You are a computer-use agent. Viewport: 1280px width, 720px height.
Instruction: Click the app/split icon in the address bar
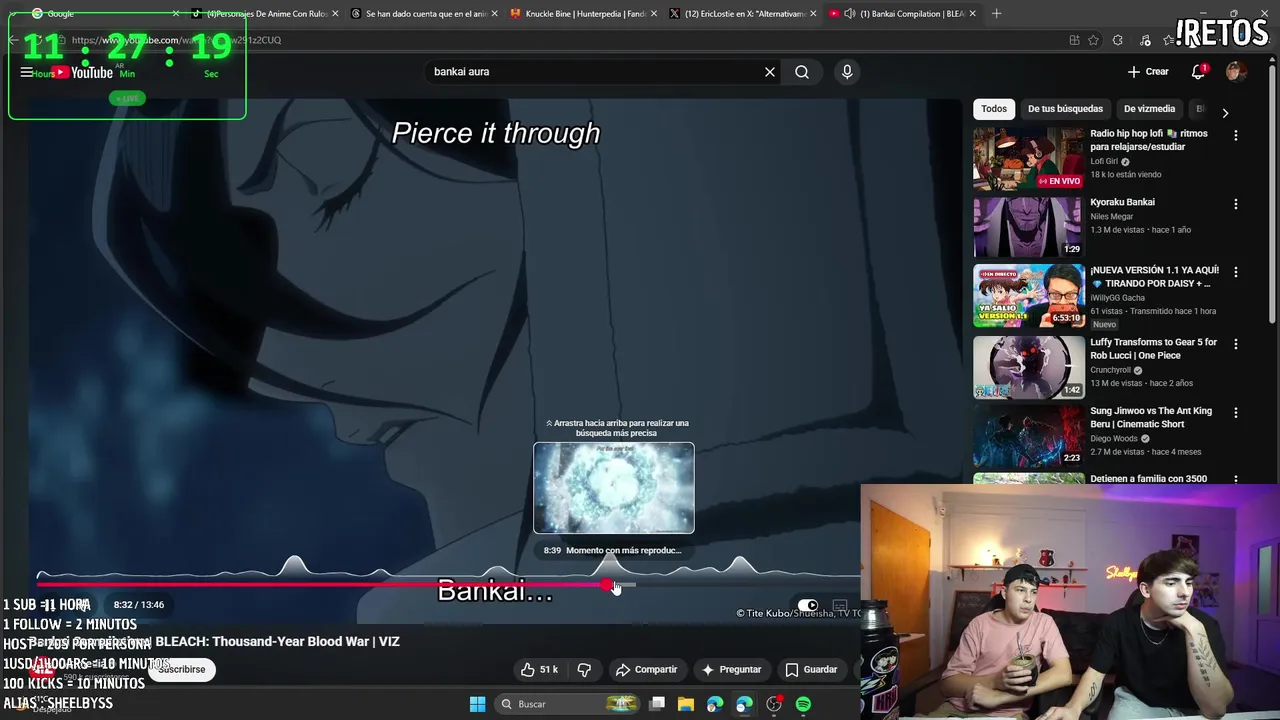click(1074, 40)
